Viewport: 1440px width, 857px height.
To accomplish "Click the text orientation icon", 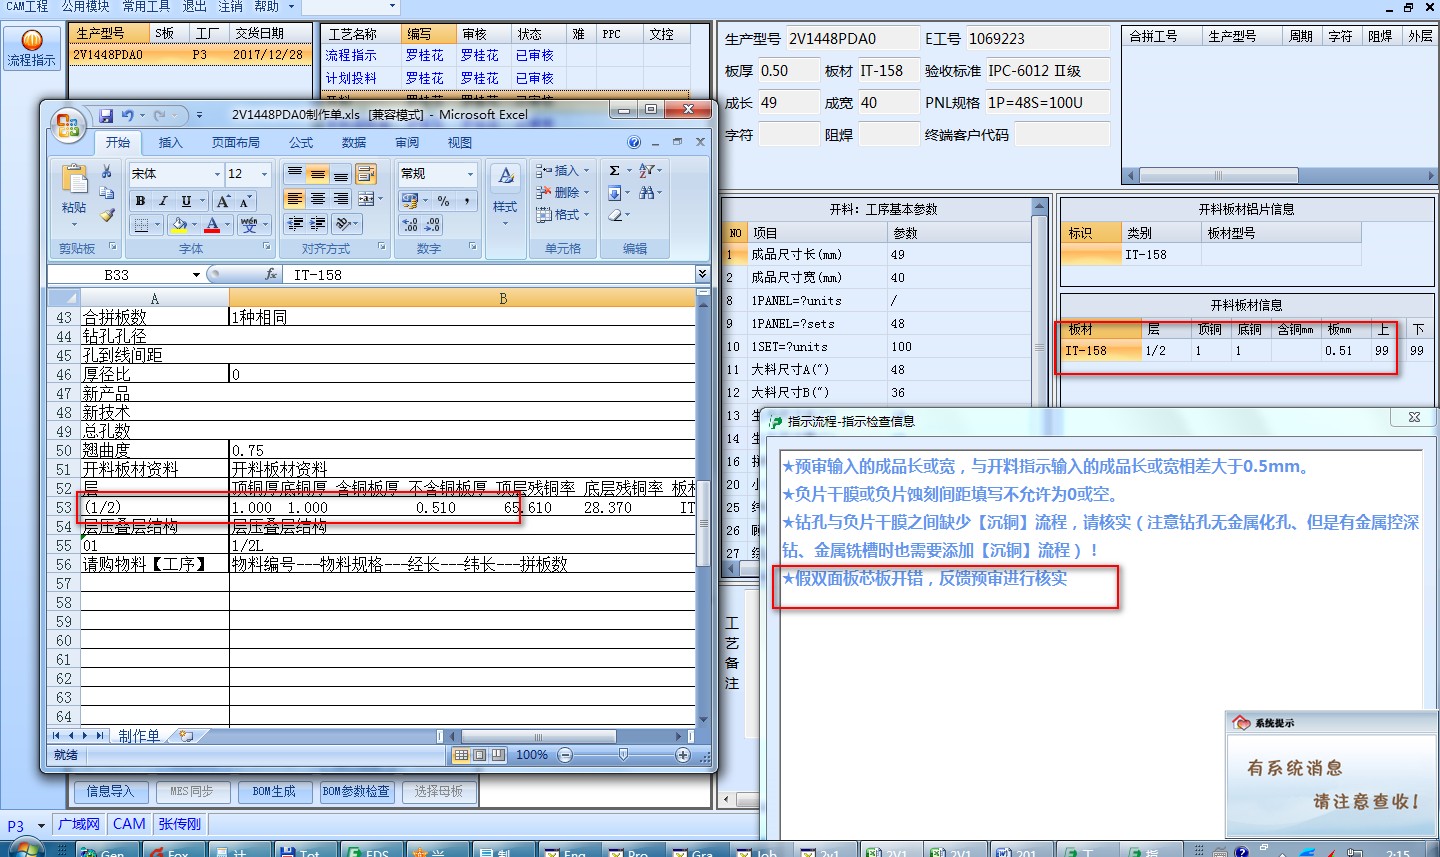I will coord(343,224).
